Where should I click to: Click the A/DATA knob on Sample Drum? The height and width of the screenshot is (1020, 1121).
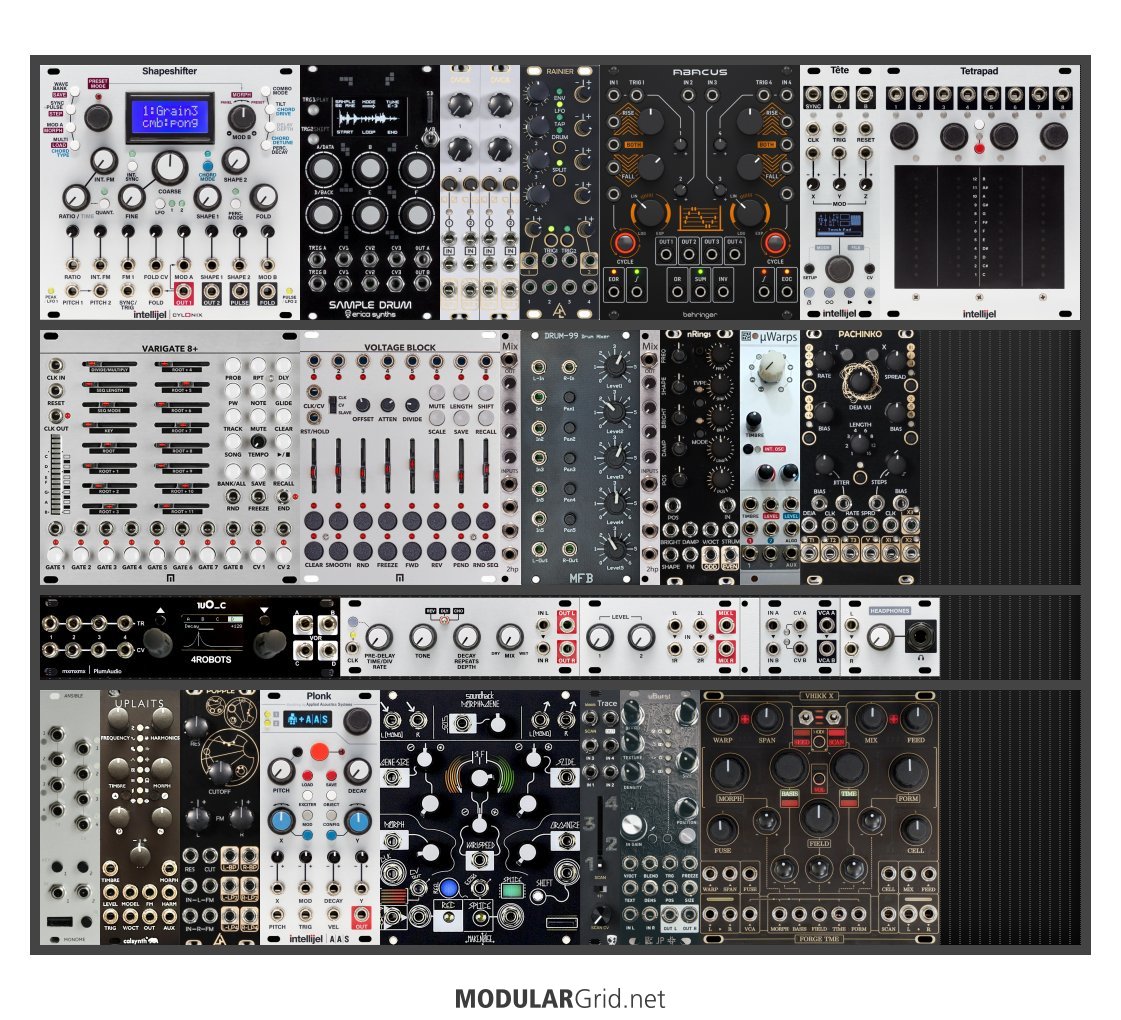[323, 170]
